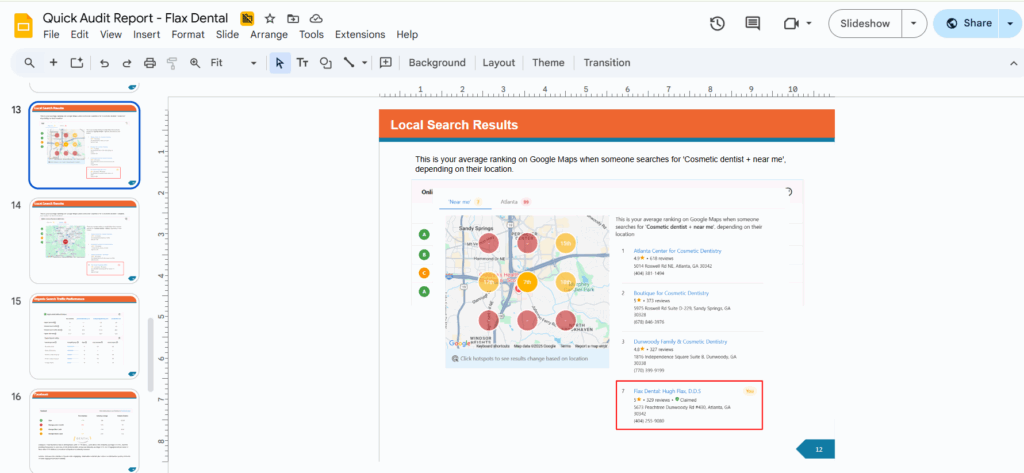1024x473 pixels.
Task: Click the print icon
Action: (x=150, y=63)
